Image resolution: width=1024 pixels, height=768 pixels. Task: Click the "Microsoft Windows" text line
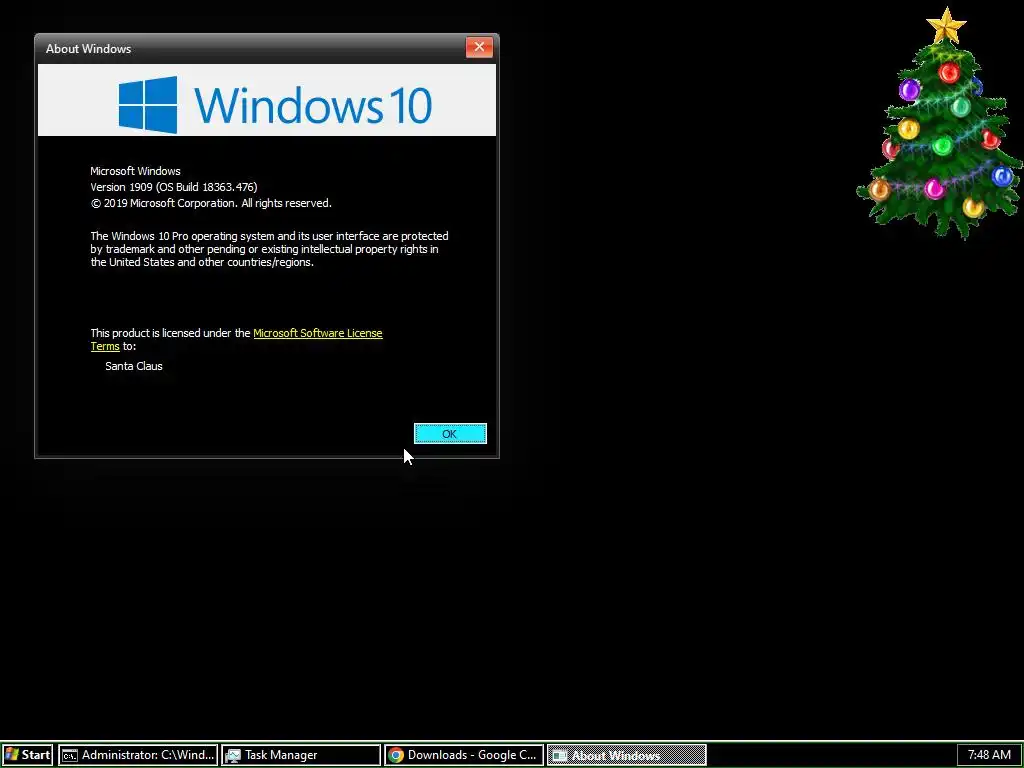pos(135,171)
